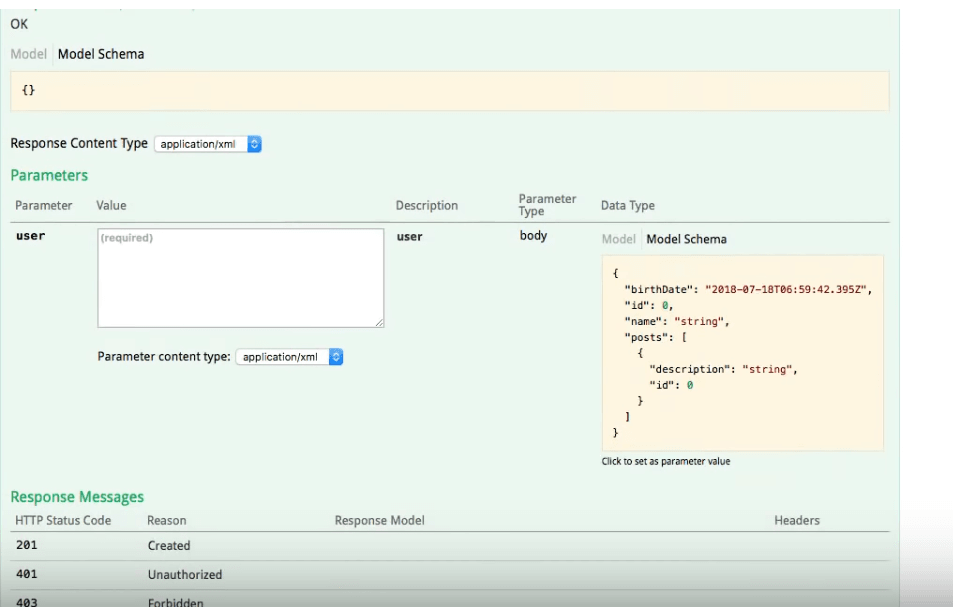Click the Data Type column header
The image size is (953, 607).
tap(628, 205)
